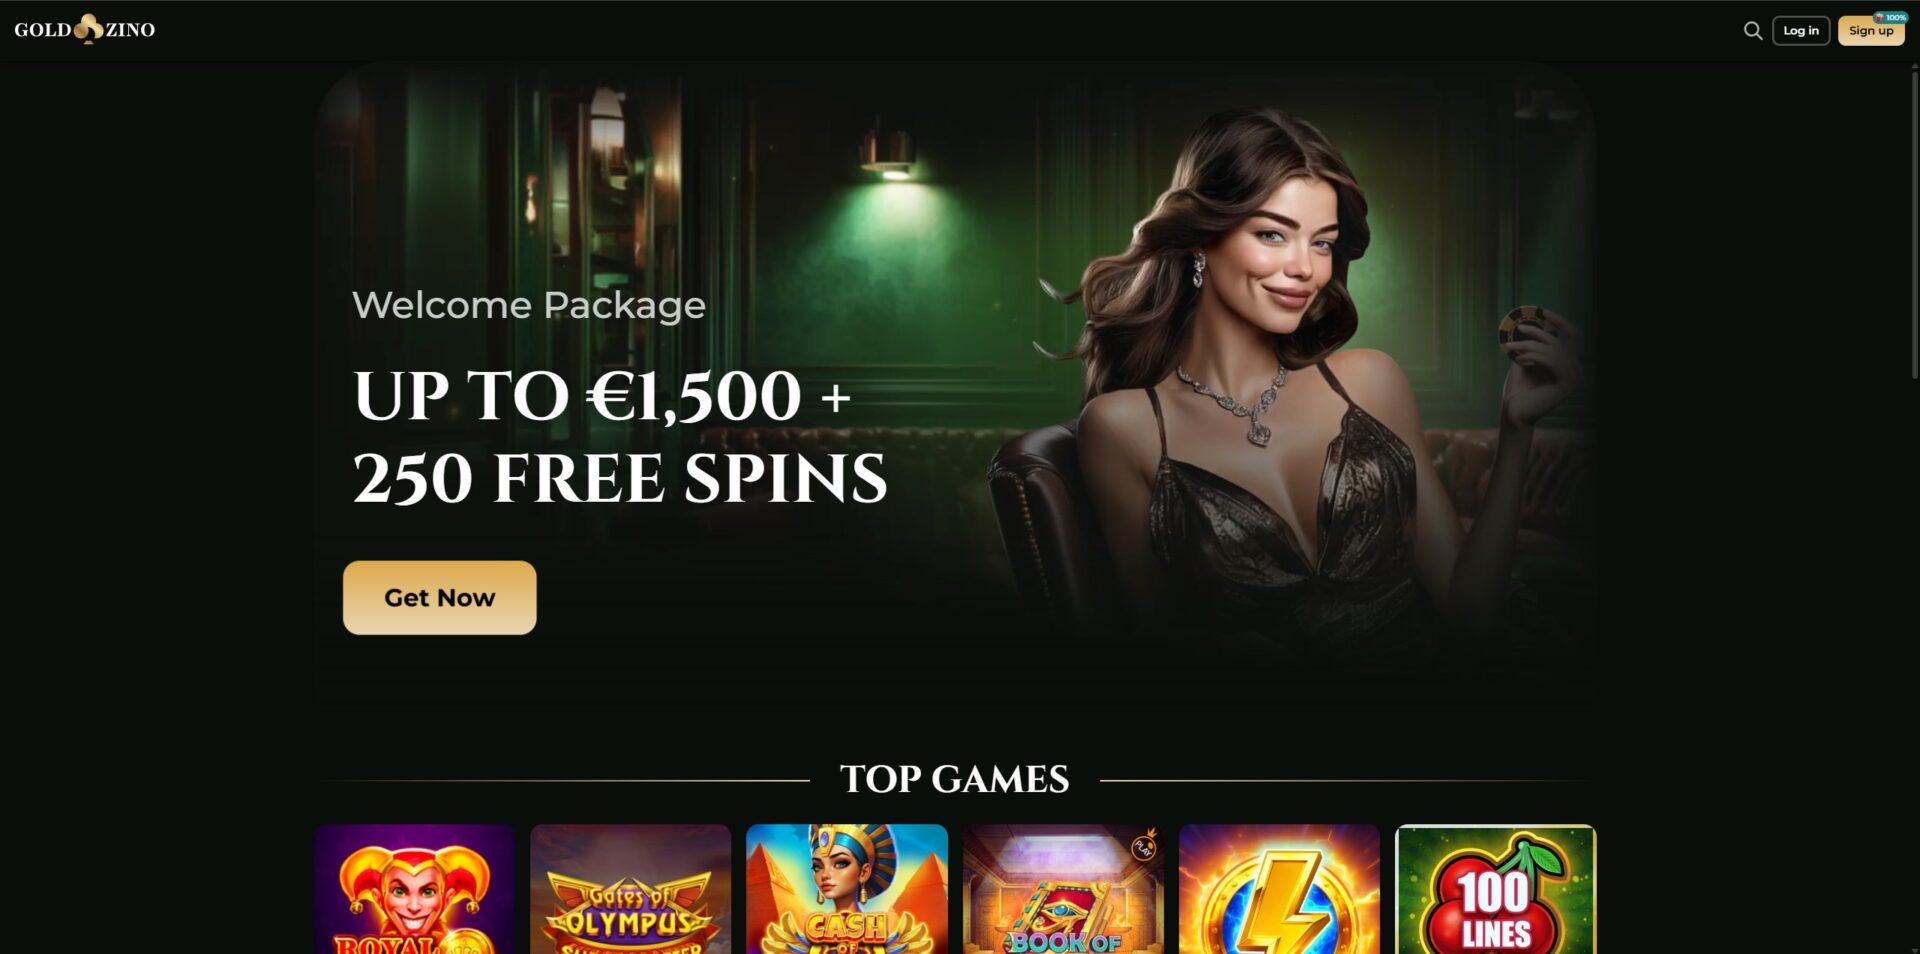Click the Get Now button
Screen dimensions: 1920x954
pos(440,597)
